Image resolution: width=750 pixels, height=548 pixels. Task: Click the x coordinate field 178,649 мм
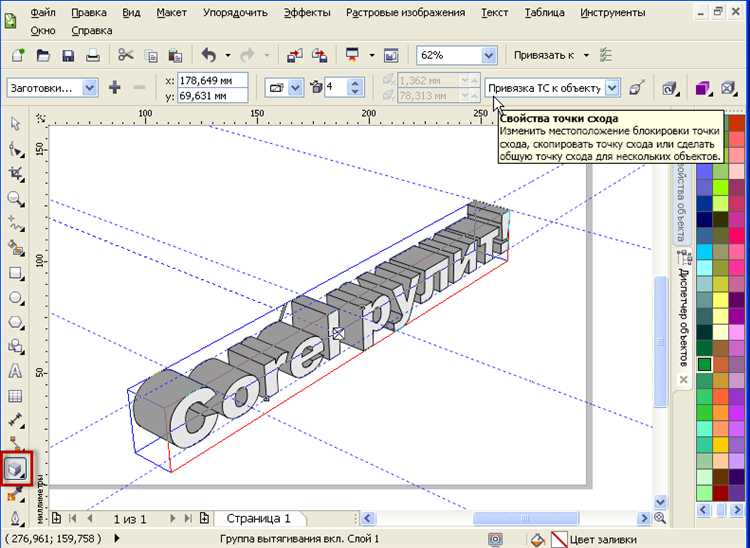pyautogui.click(x=212, y=80)
